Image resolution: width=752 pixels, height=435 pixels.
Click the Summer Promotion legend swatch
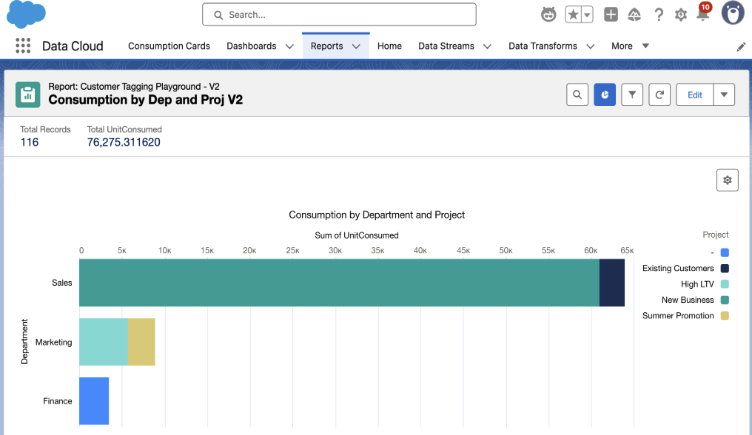pyautogui.click(x=725, y=316)
